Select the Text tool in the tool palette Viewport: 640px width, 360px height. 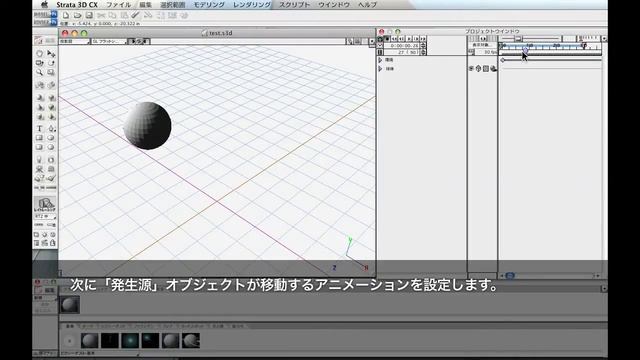coord(40,129)
